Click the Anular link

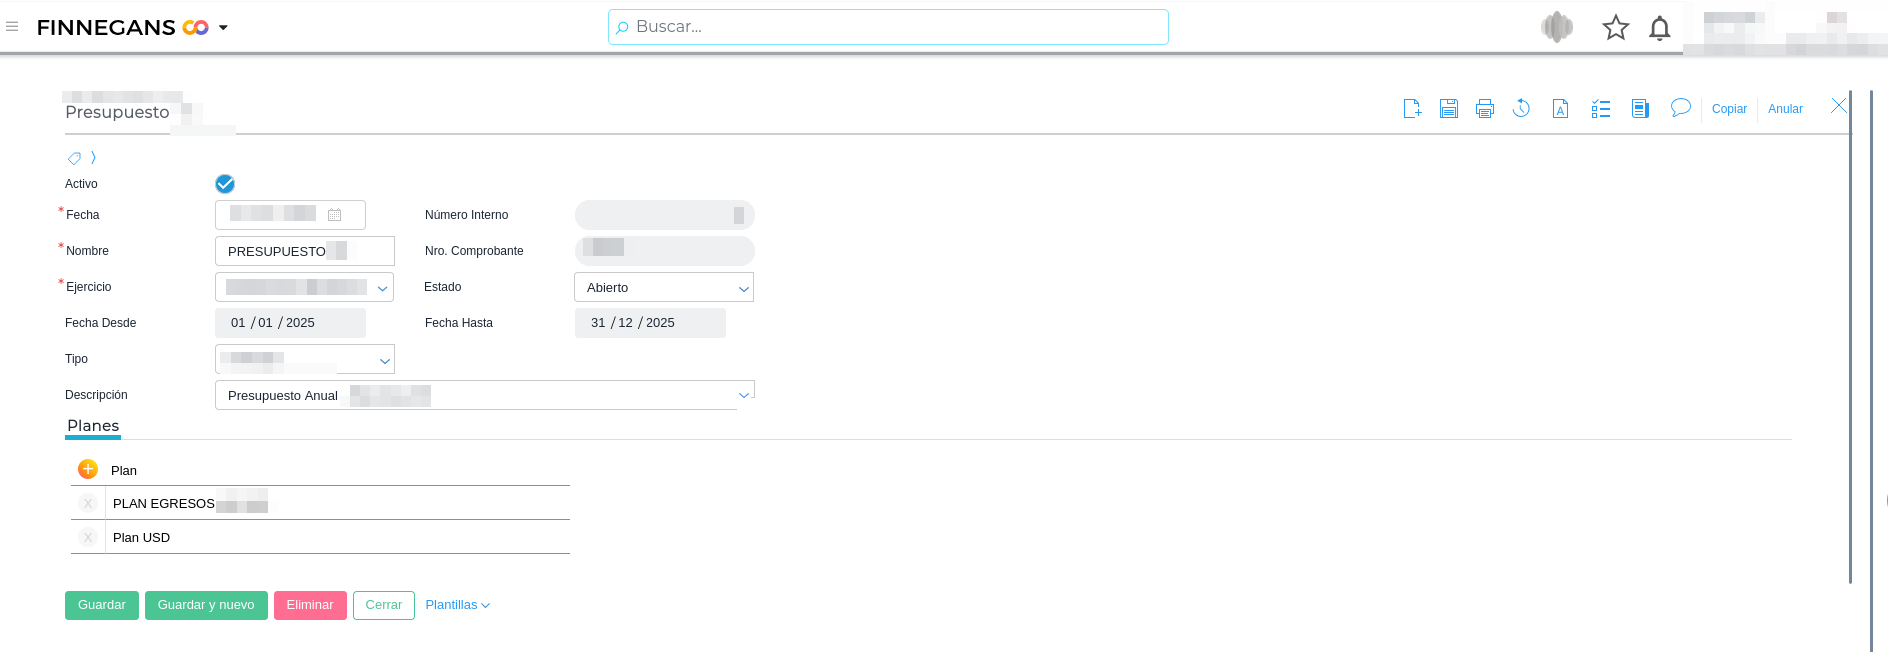(x=1785, y=109)
